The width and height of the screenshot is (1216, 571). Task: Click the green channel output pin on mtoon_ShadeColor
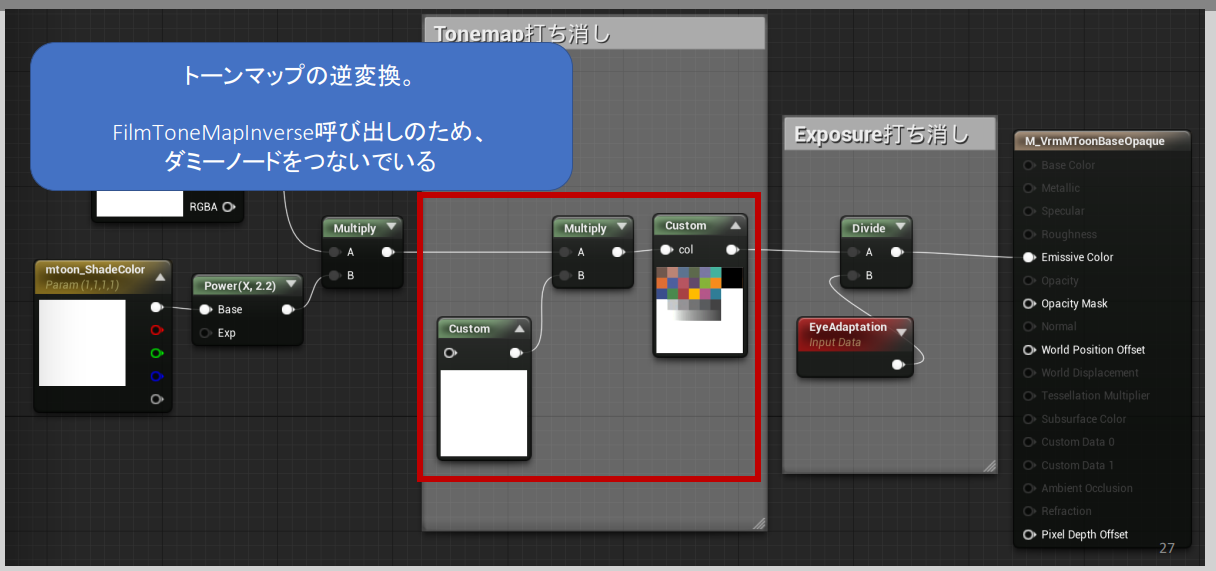tap(156, 353)
